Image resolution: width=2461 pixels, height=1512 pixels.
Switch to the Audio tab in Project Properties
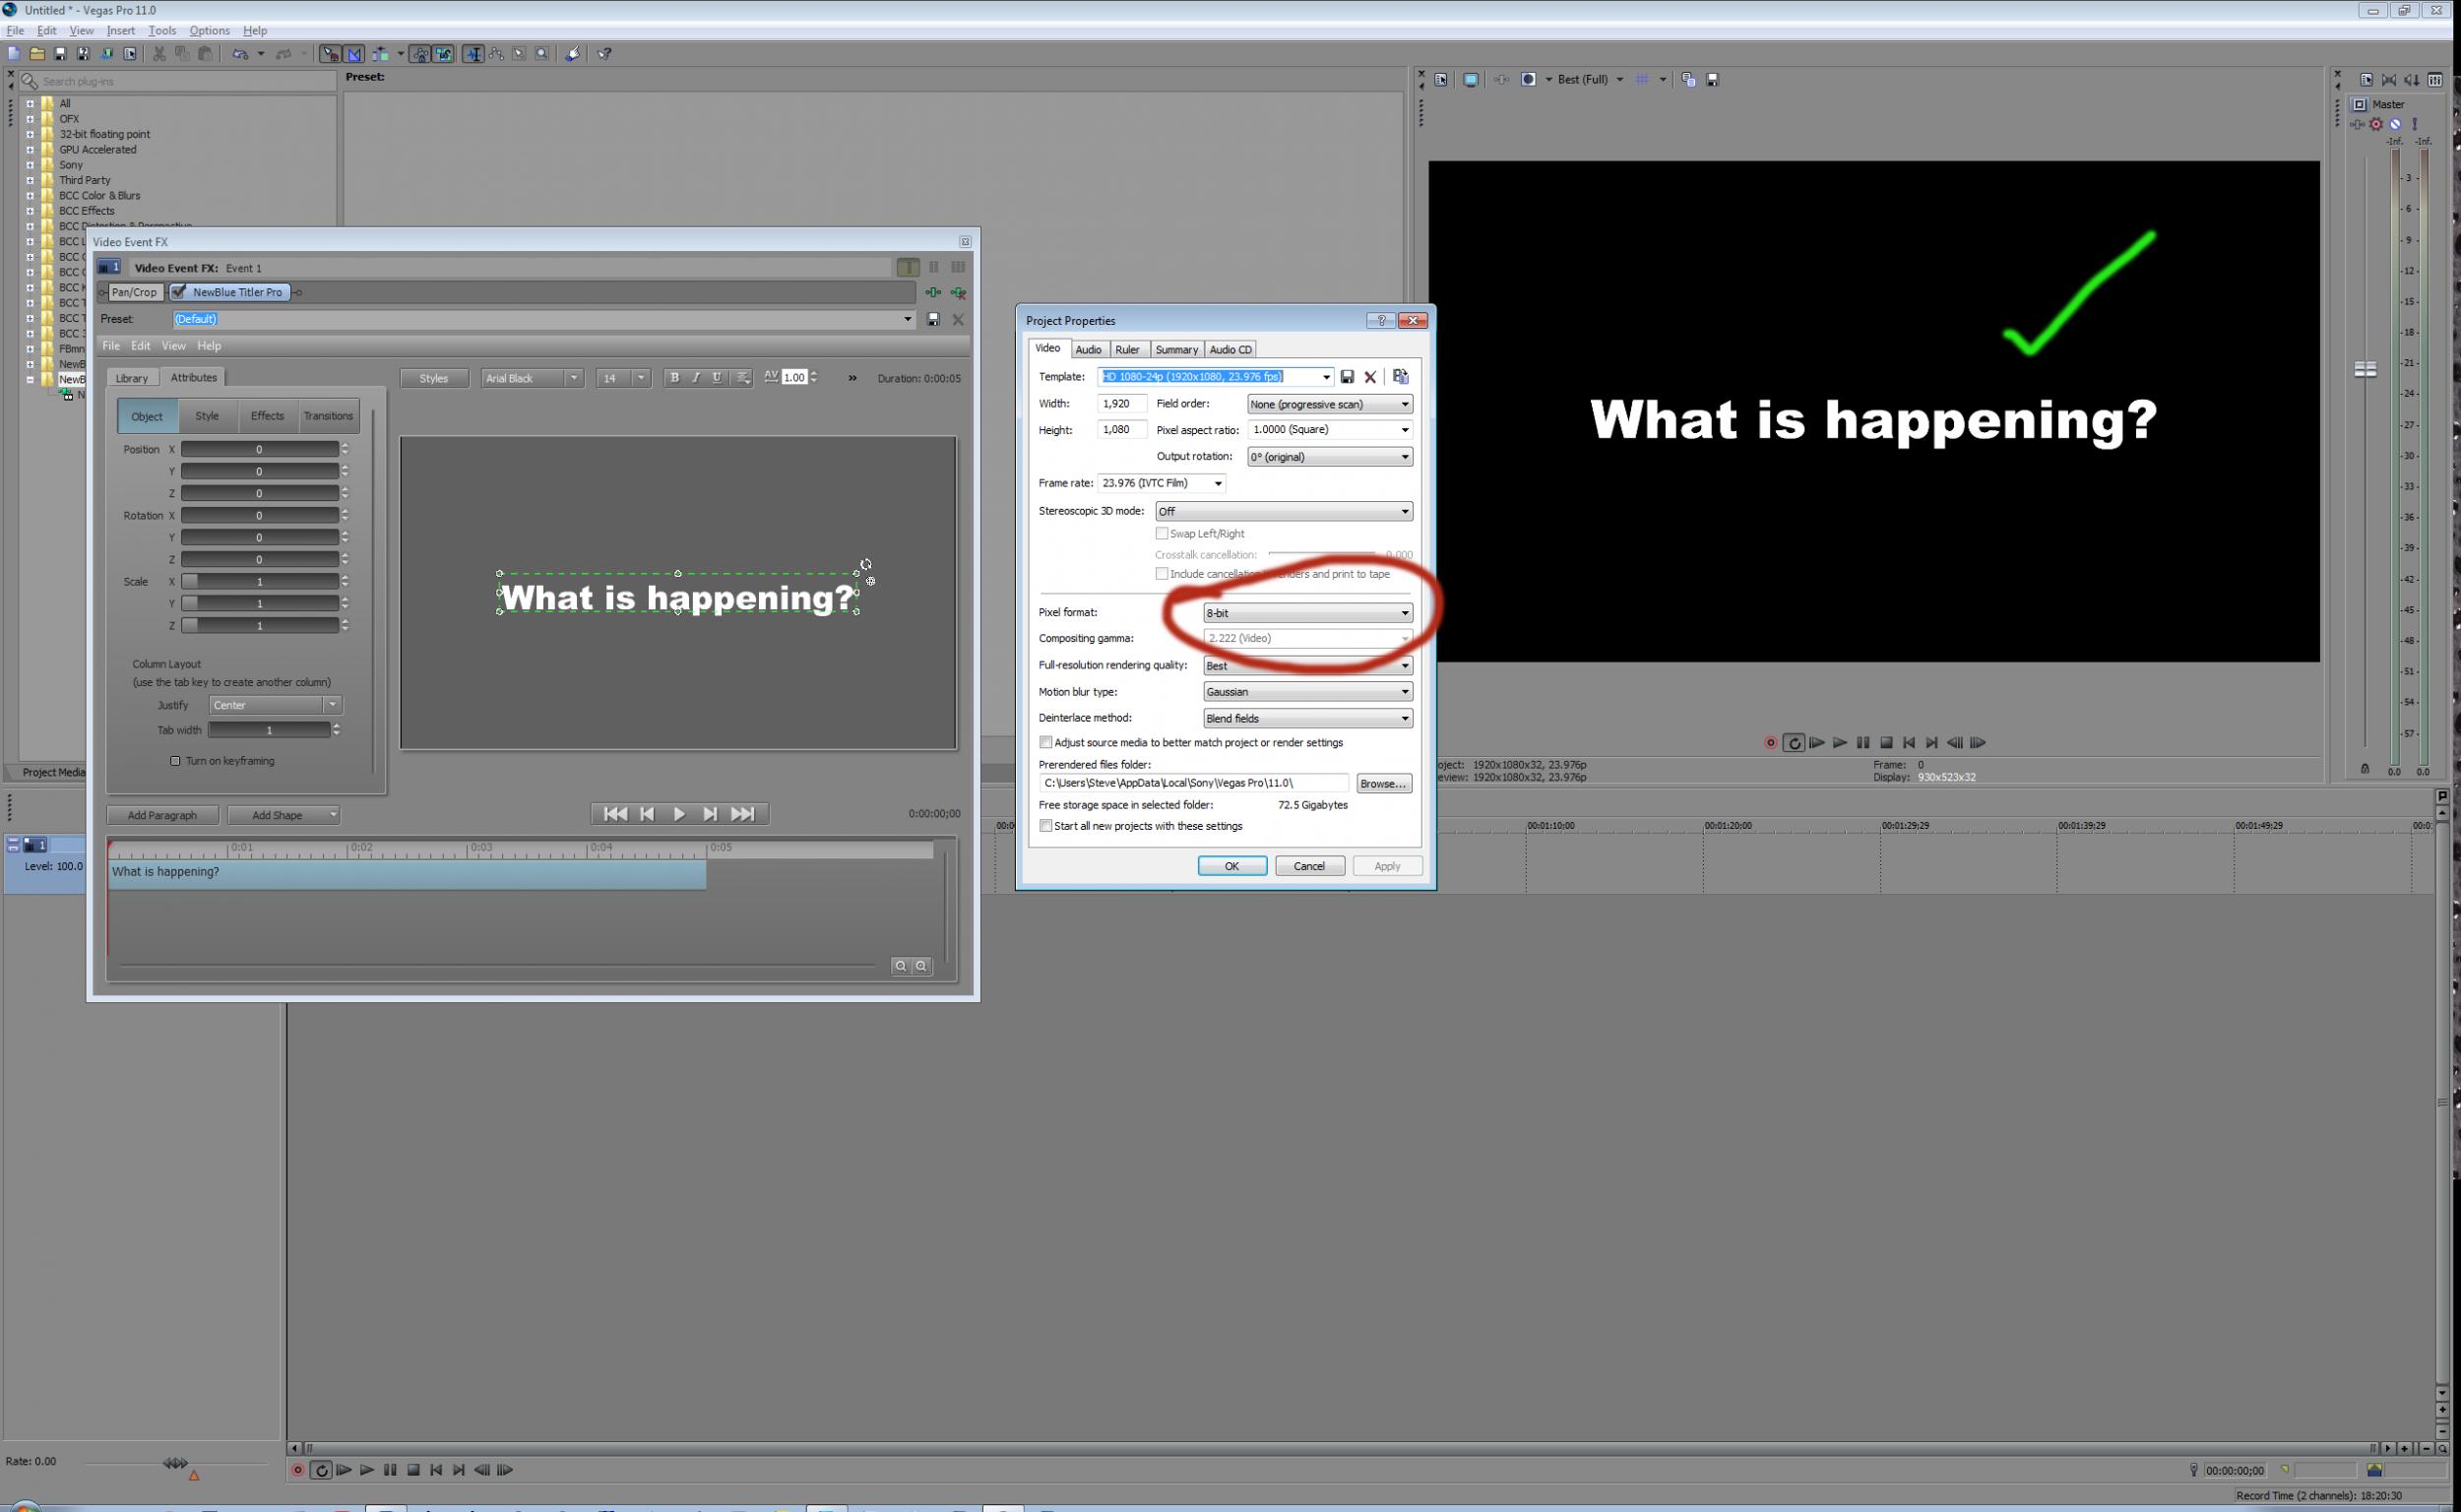[1088, 350]
